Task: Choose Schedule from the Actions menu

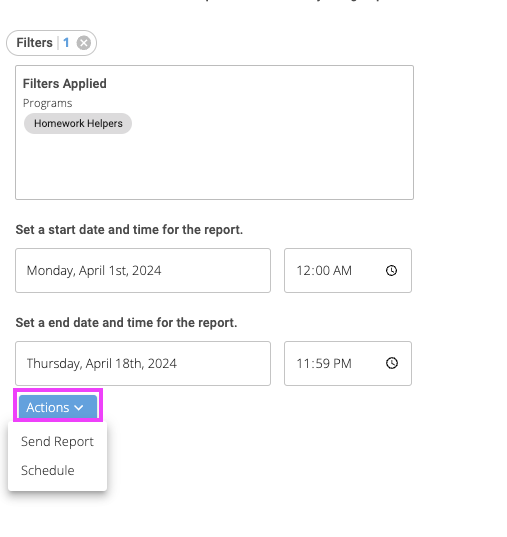Action: pyautogui.click(x=48, y=471)
